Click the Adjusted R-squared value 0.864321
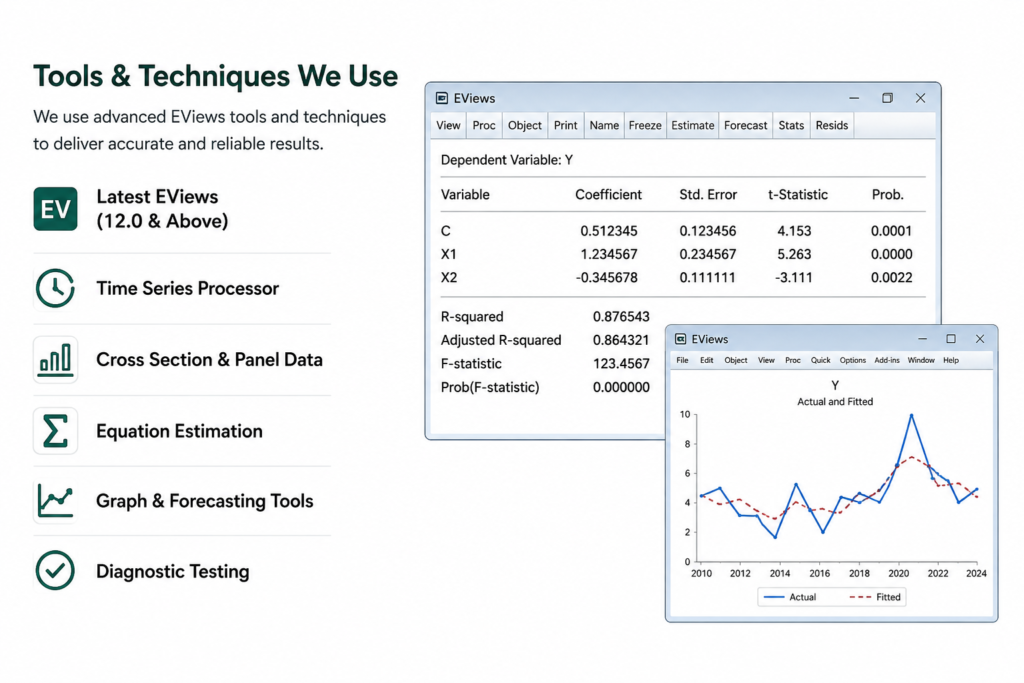The height and width of the screenshot is (683, 1024). click(x=621, y=340)
